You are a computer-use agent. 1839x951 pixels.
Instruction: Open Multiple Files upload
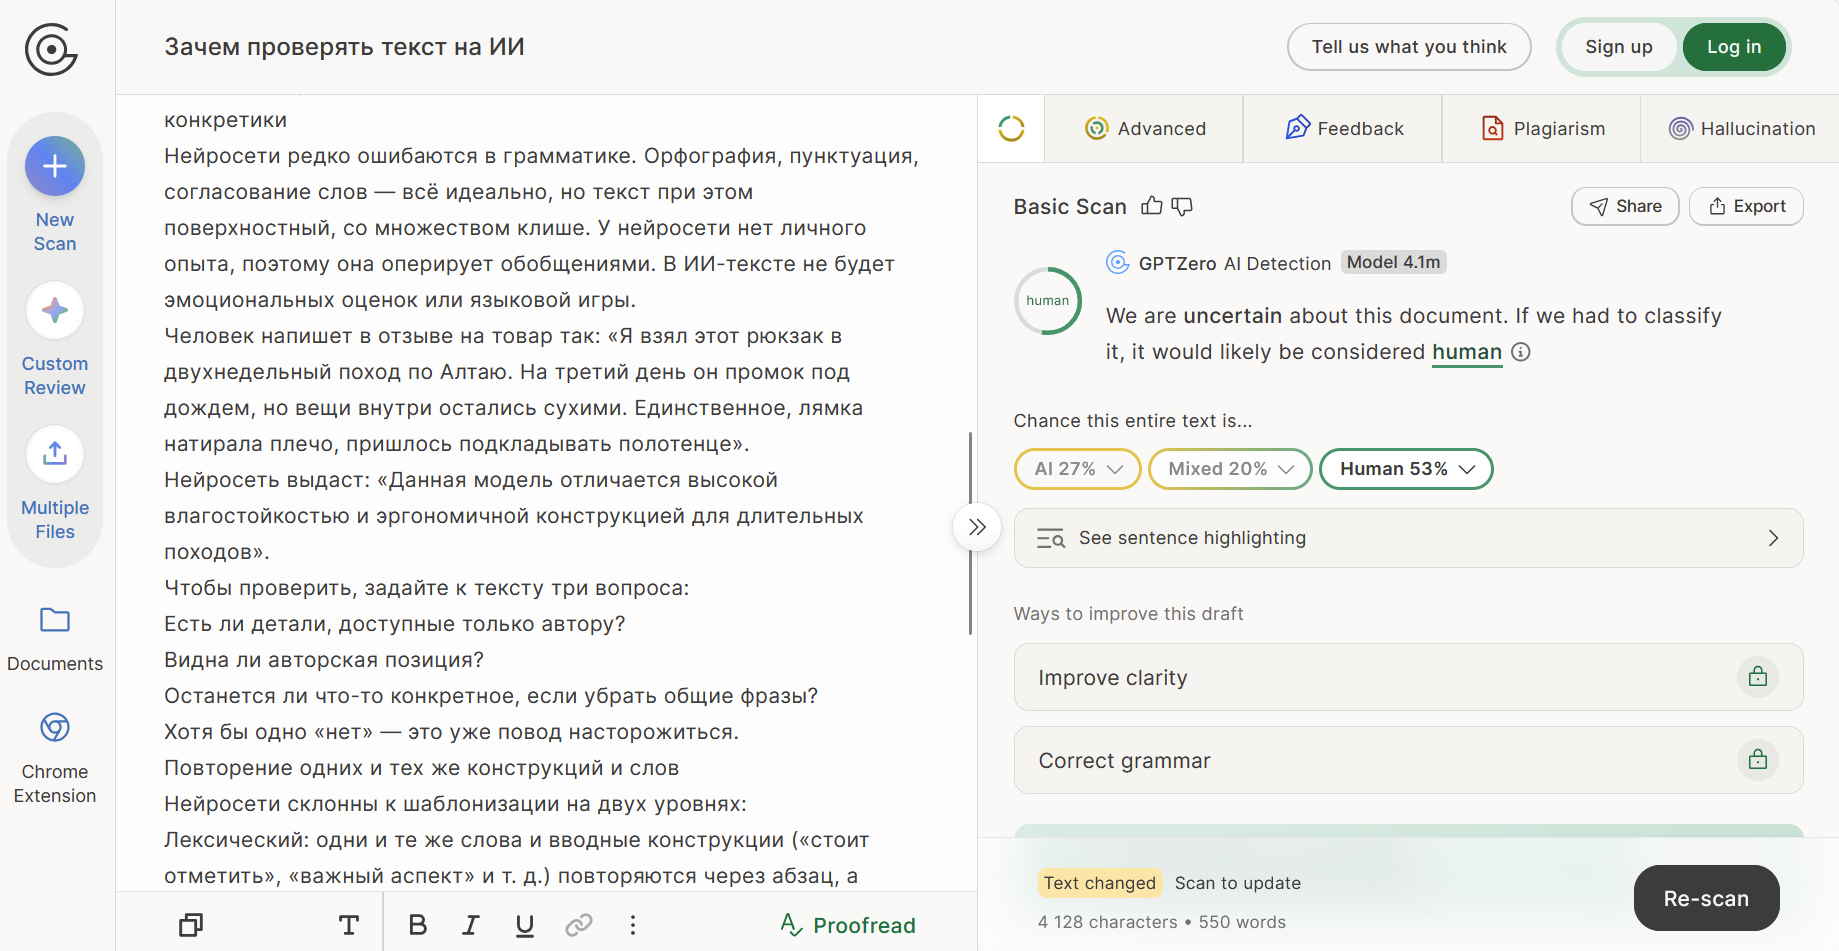pos(55,483)
